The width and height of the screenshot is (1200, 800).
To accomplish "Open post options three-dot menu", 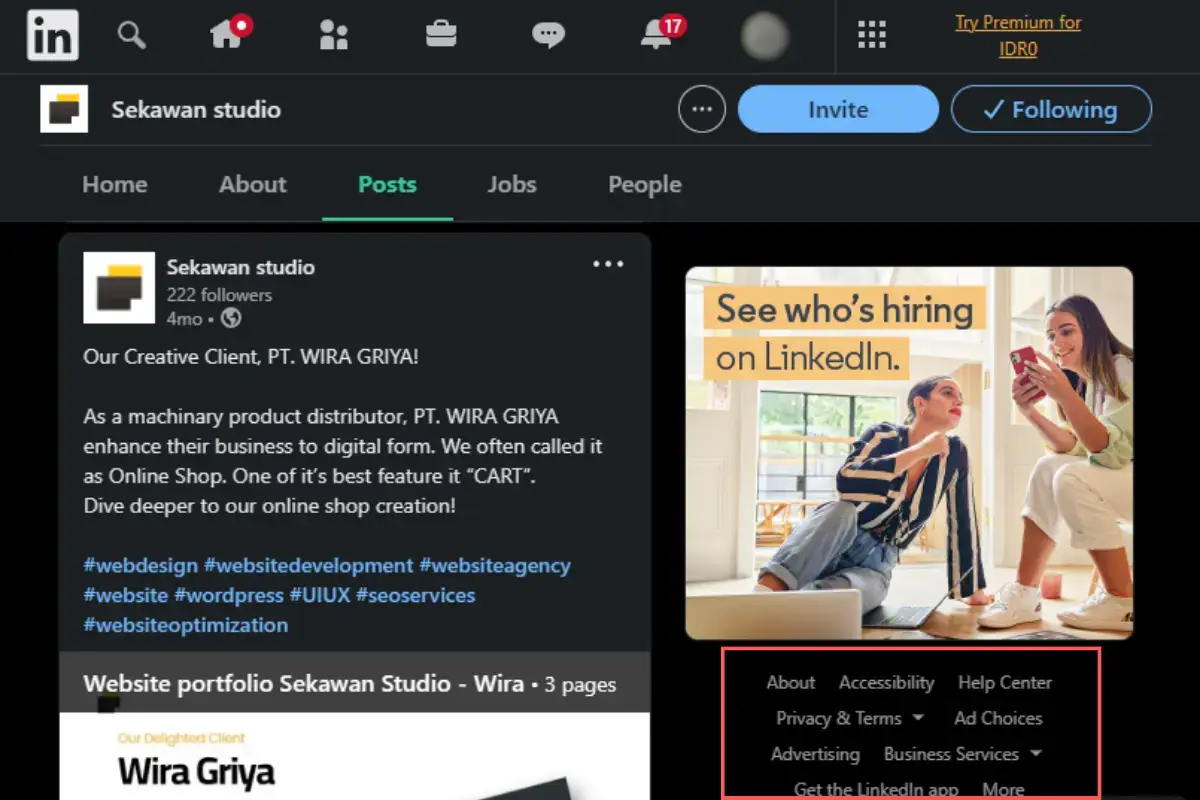I will pos(608,264).
